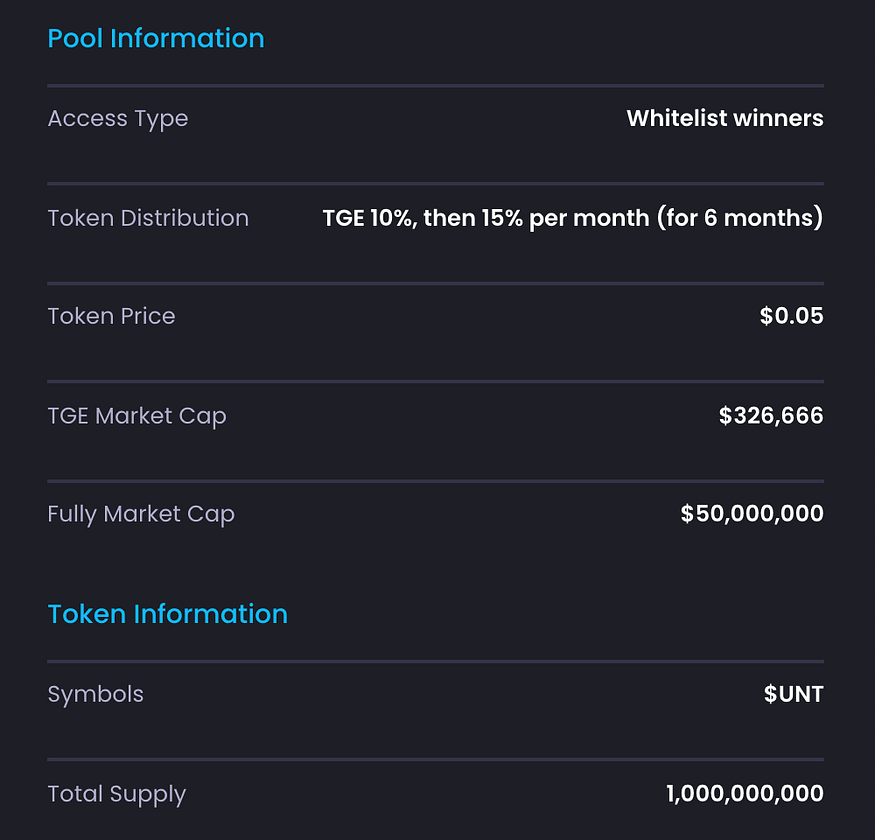Select the Fully Market Cap label
Screen dimensions: 875x840
pyautogui.click(x=141, y=514)
